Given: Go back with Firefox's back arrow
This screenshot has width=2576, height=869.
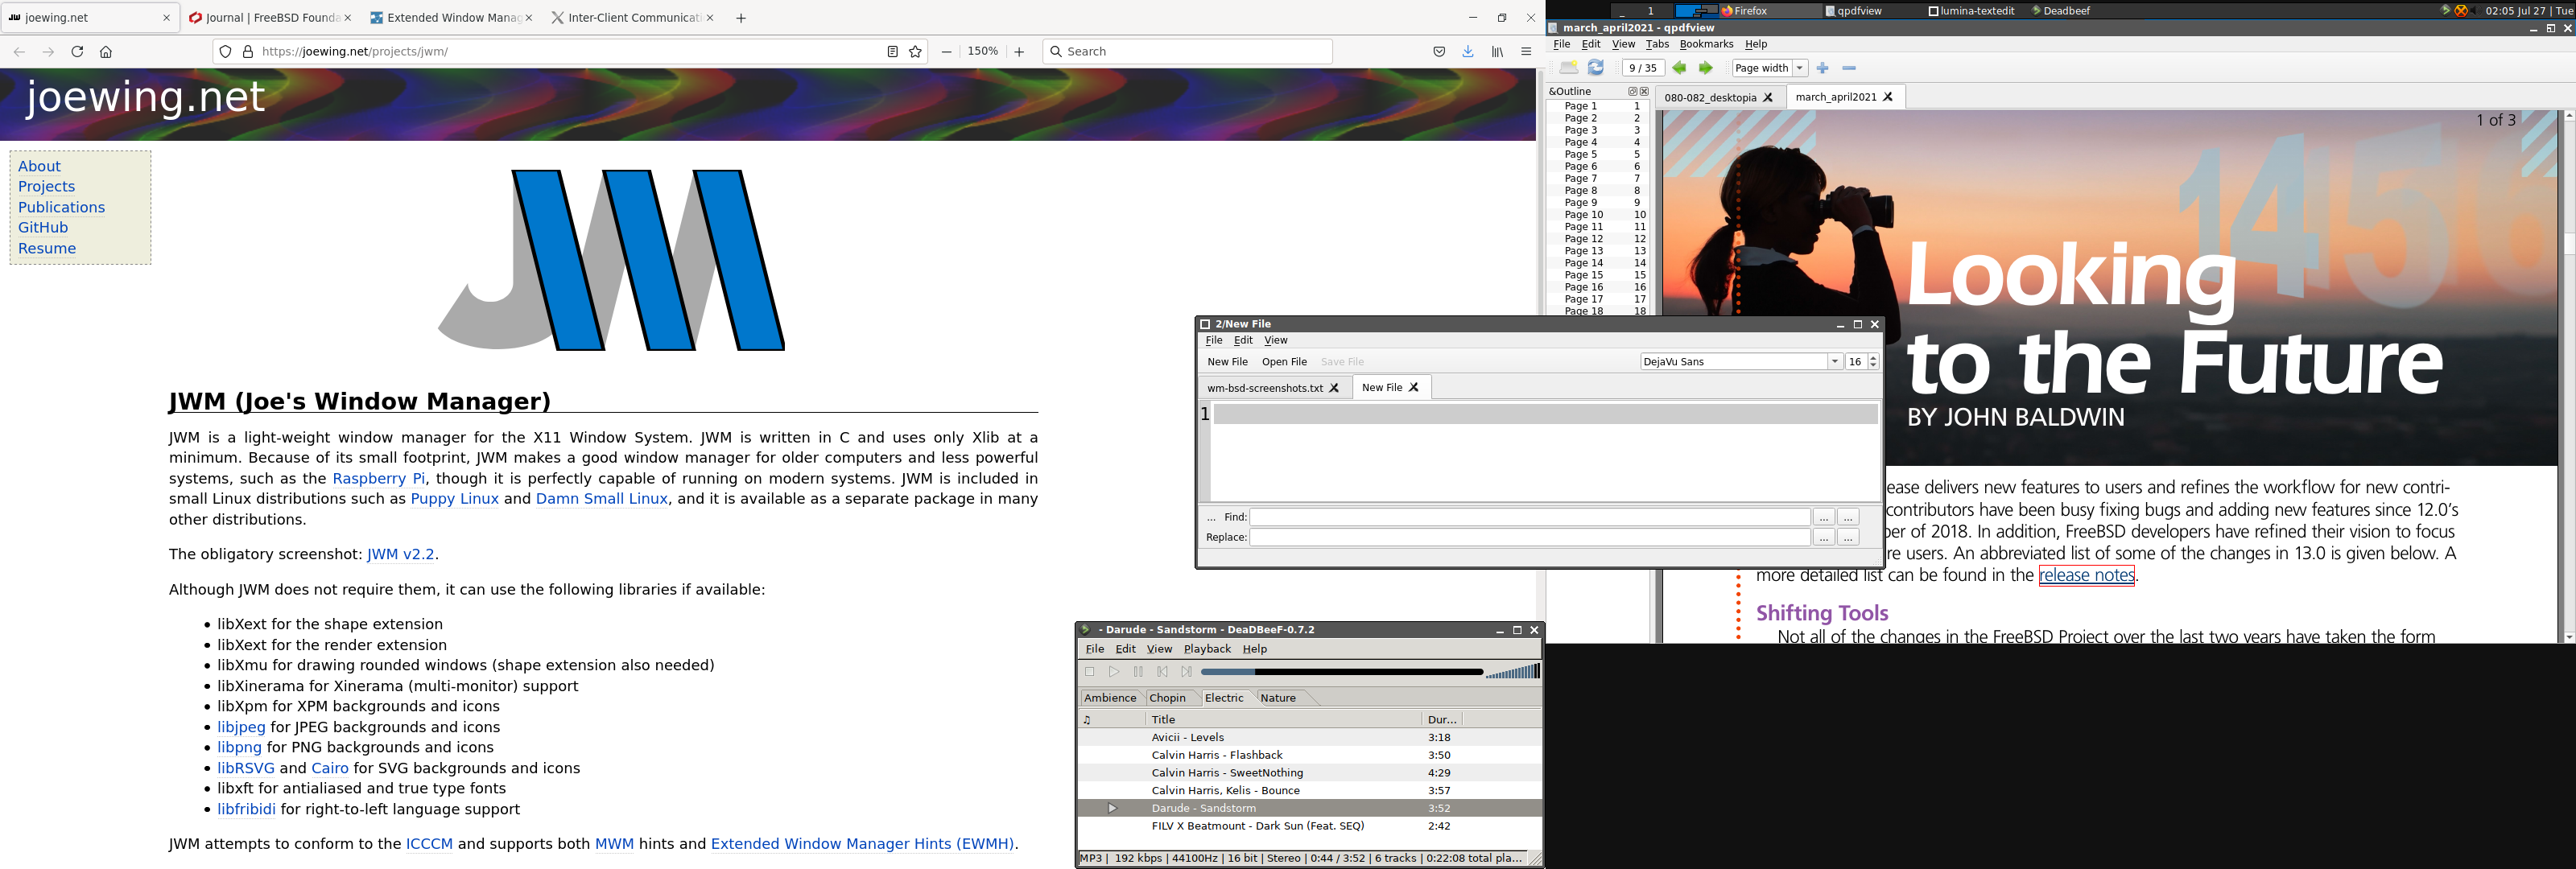Looking at the screenshot, I should [19, 52].
